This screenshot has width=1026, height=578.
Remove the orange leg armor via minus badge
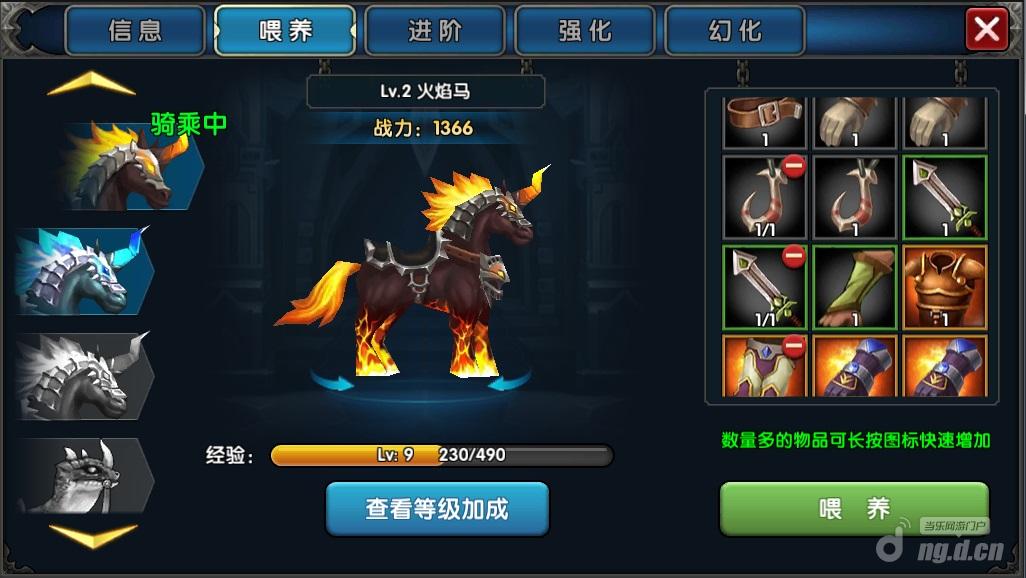click(794, 346)
